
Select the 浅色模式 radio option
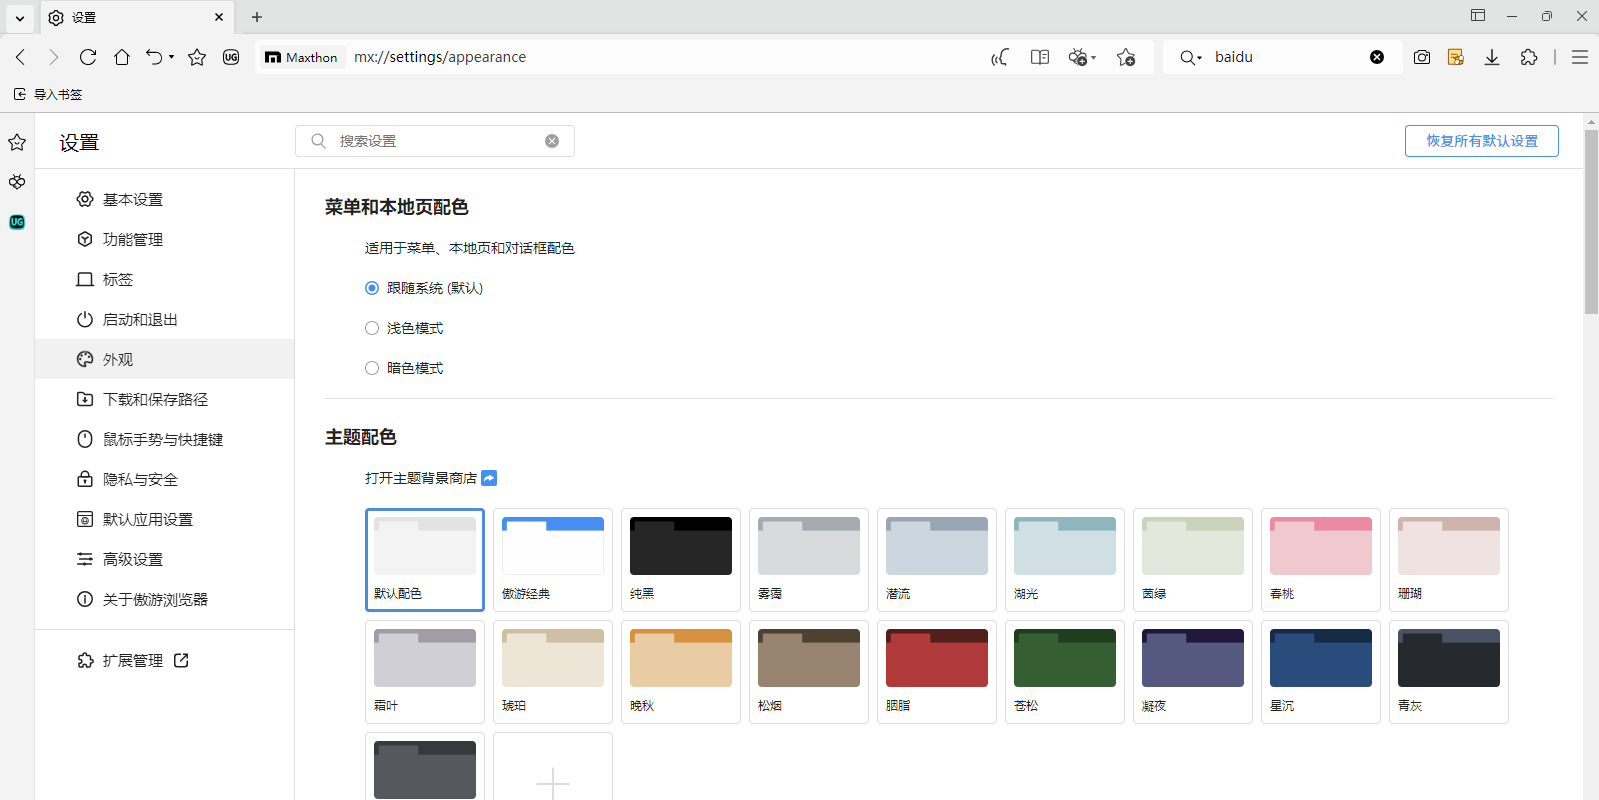[x=372, y=328]
